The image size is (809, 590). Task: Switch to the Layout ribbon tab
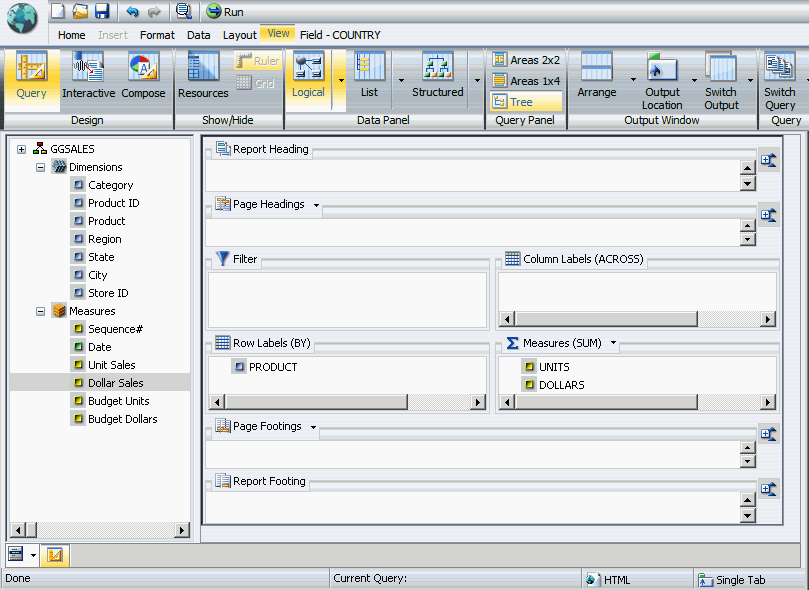[x=239, y=35]
